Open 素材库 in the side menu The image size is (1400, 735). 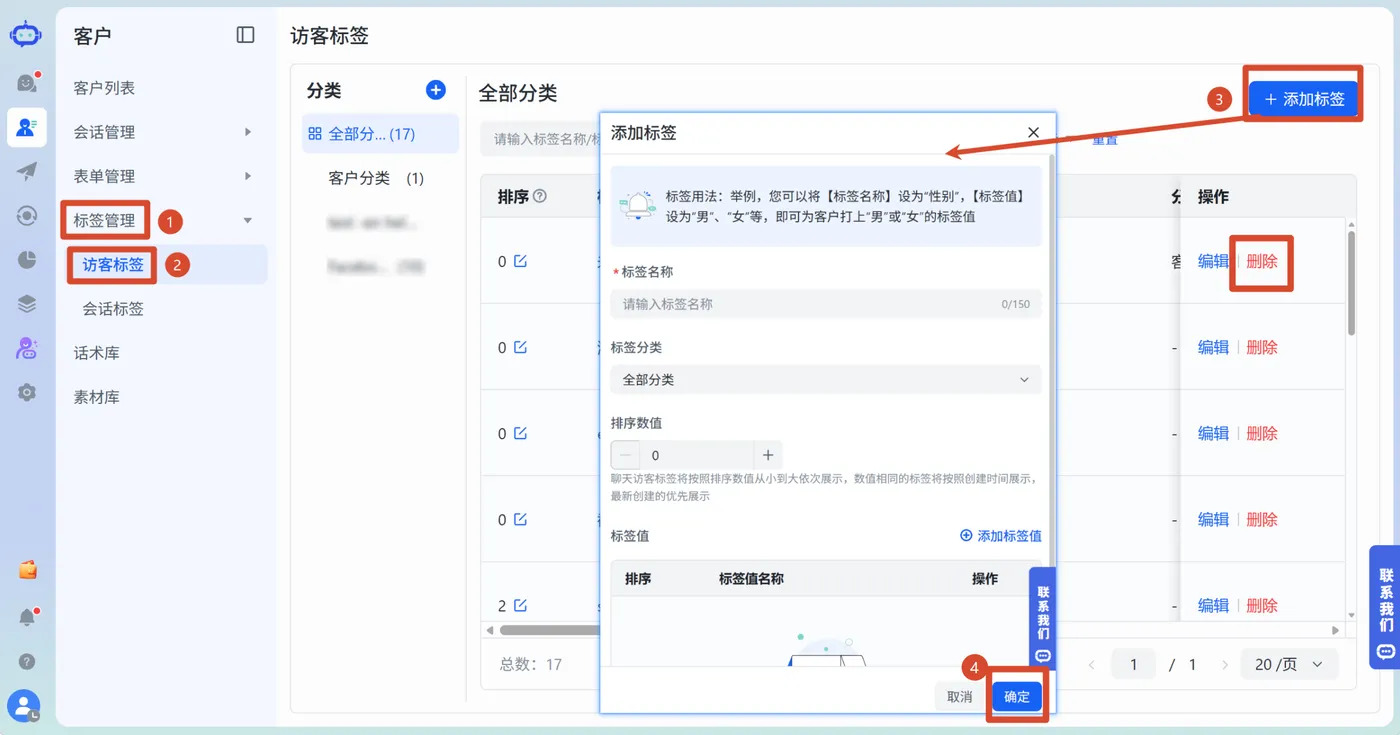(97, 397)
